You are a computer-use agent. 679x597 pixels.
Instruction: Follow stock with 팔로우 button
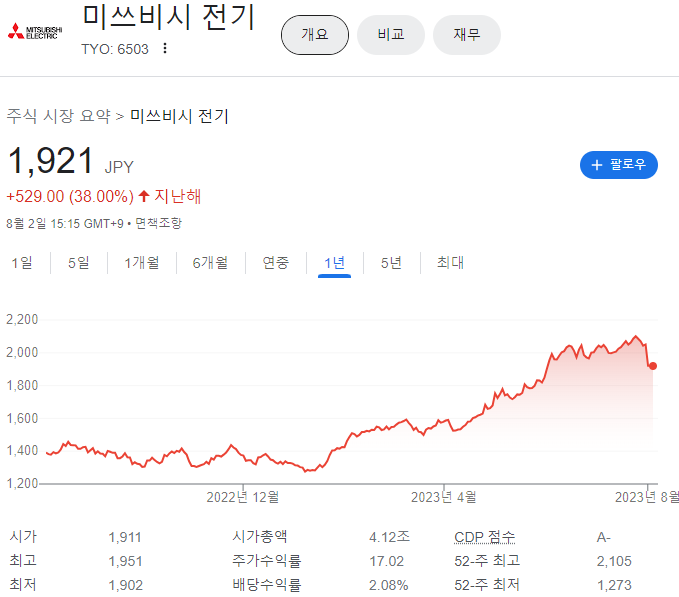tap(618, 165)
